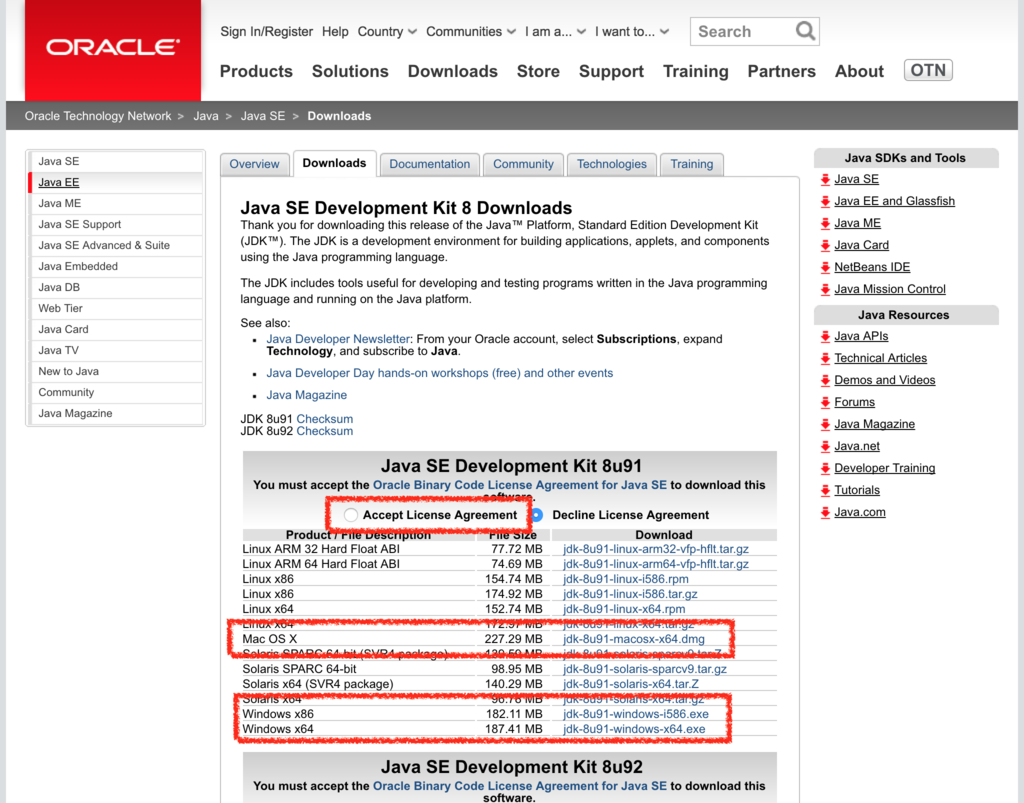Click the red arrow icon beside Java APIs
Screen dimensions: 1024x803
click(825, 337)
